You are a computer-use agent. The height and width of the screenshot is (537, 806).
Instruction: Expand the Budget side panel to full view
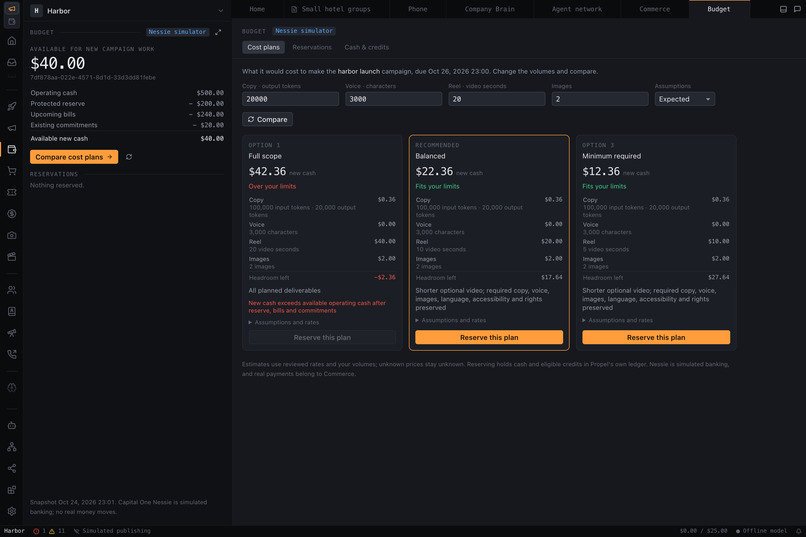[218, 32]
